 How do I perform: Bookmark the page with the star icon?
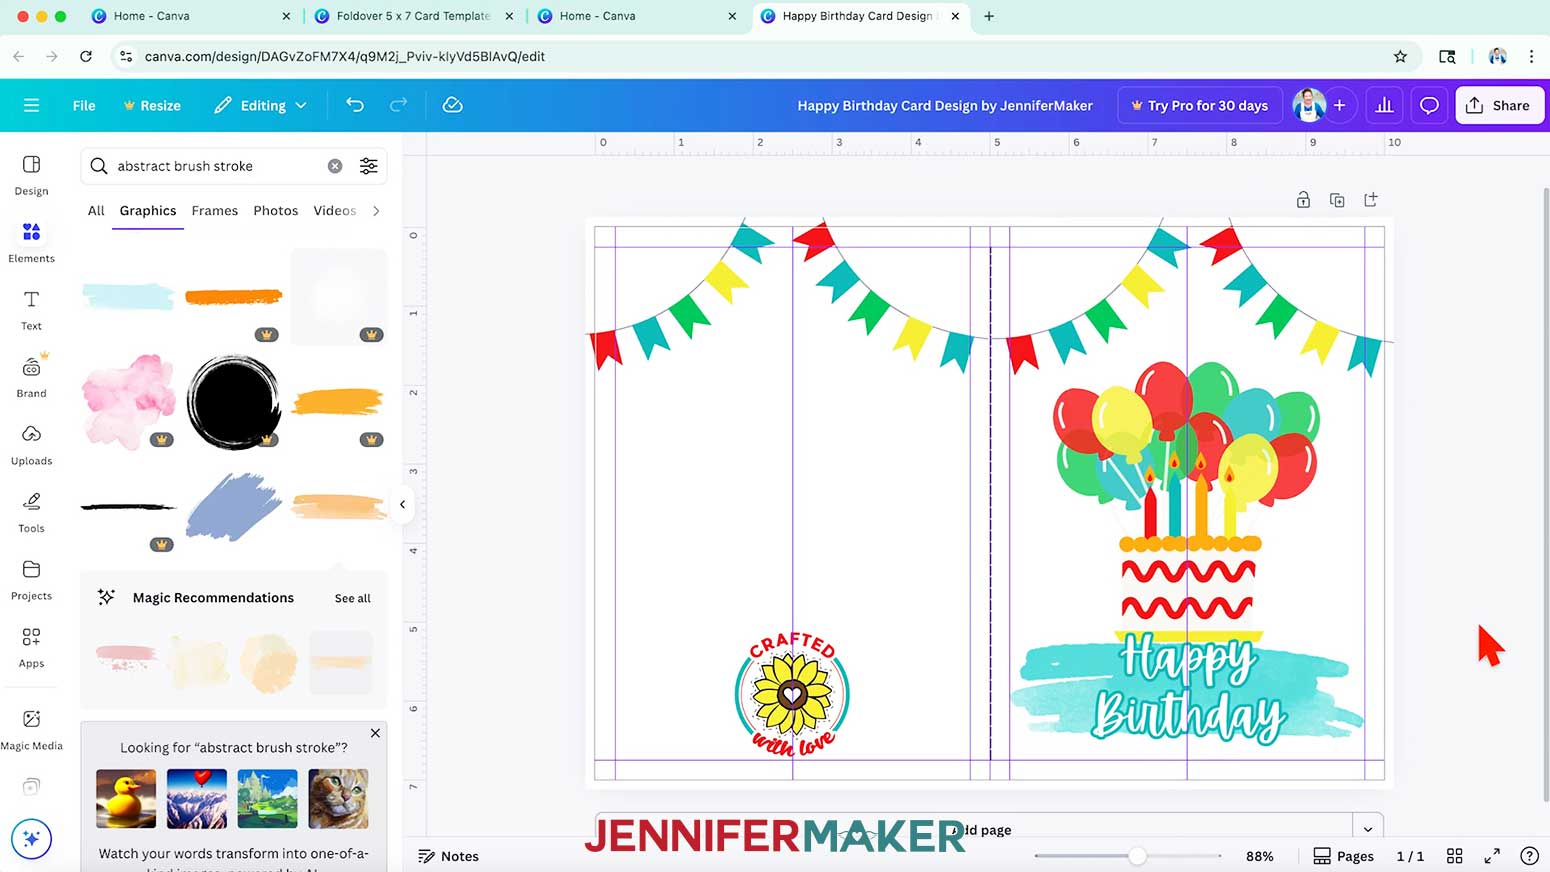pos(1400,56)
